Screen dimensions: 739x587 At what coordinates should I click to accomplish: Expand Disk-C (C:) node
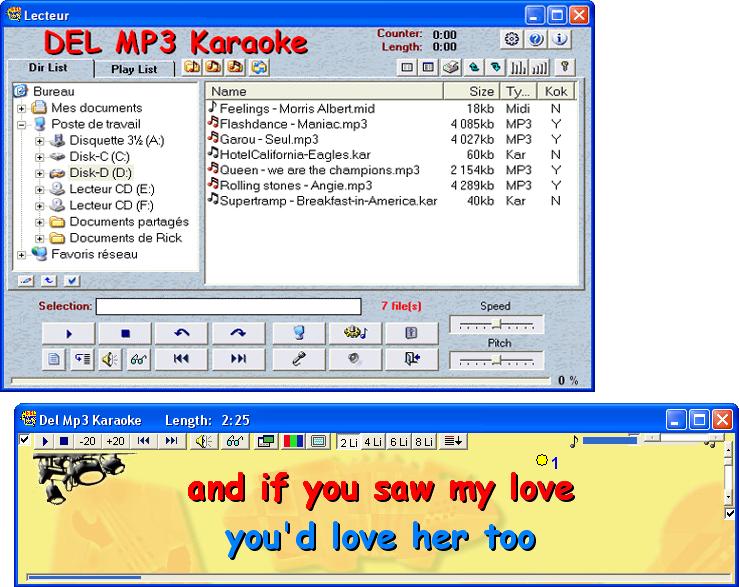pyautogui.click(x=40, y=157)
